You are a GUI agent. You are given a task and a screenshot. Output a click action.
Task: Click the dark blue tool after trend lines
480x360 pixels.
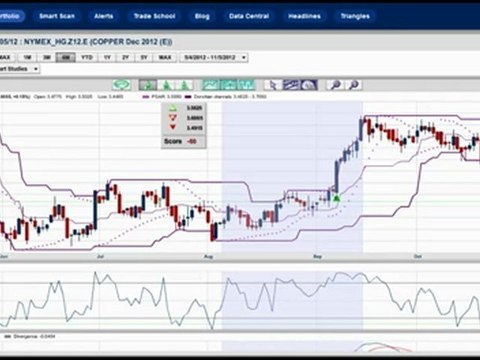[309, 85]
